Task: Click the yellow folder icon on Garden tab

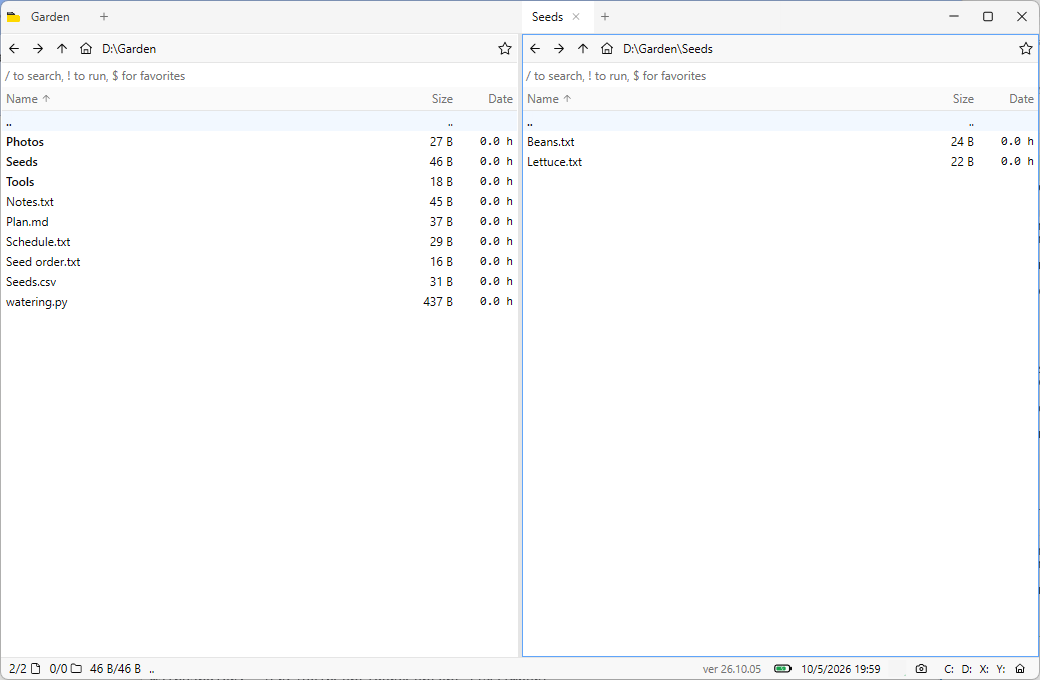Action: [13, 17]
